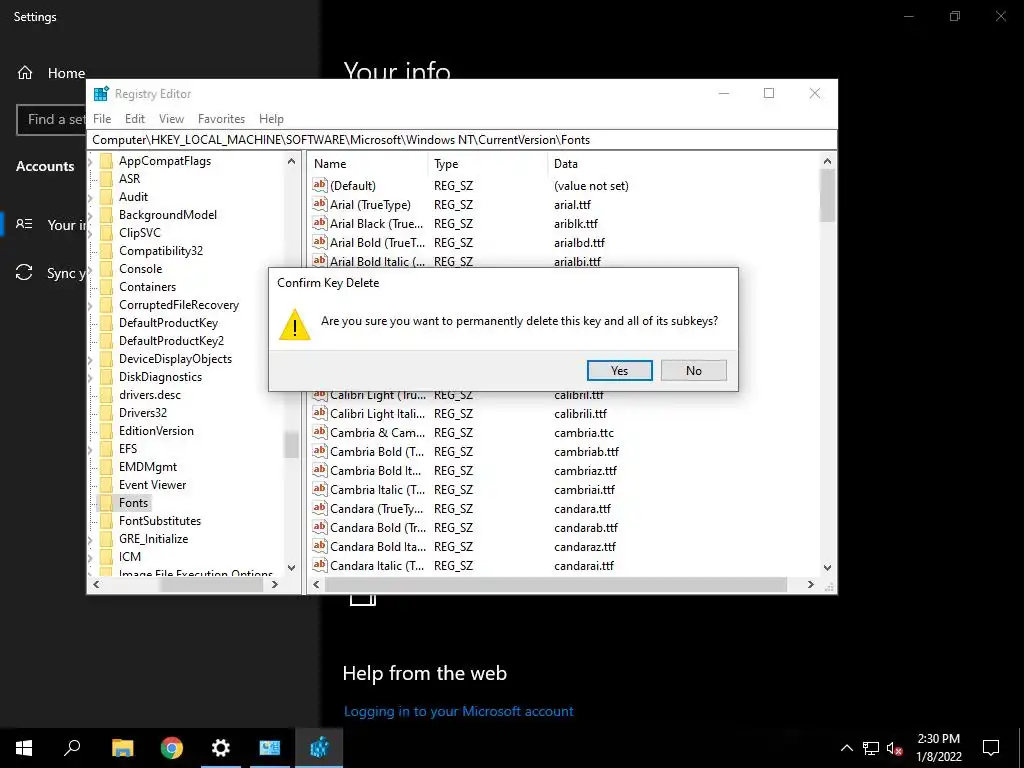Expand the AppCompatFlags tree node
1024x768 pixels.
[x=91, y=161]
